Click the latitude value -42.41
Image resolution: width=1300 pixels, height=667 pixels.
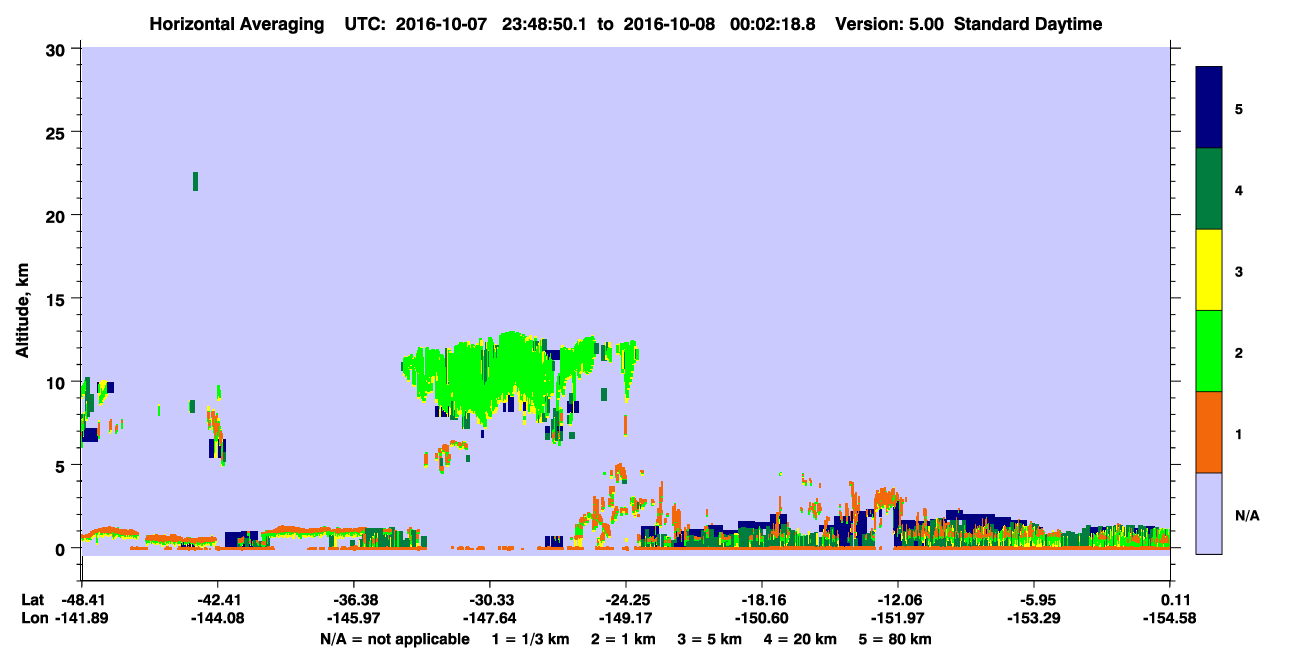click(x=217, y=600)
